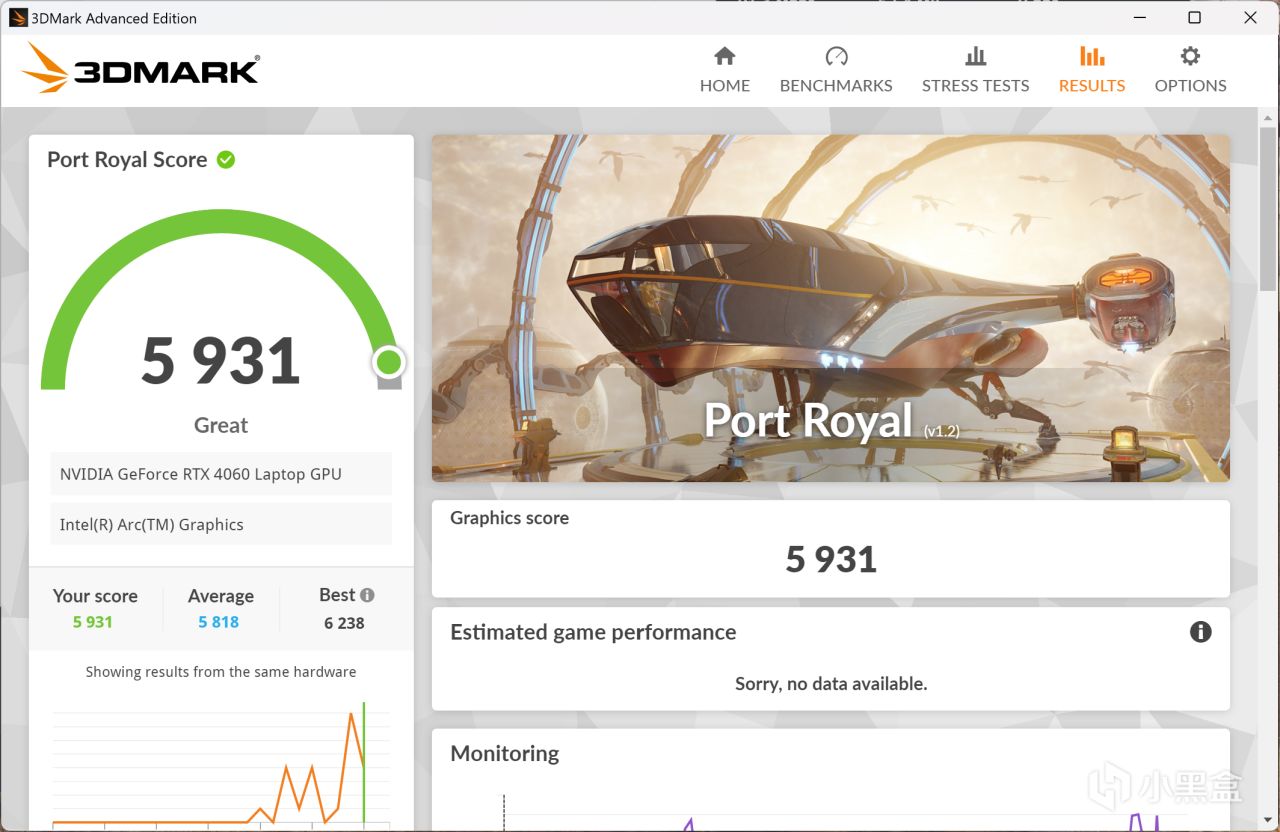
Task: Click the Port Royal benchmark banner image
Action: 831,308
